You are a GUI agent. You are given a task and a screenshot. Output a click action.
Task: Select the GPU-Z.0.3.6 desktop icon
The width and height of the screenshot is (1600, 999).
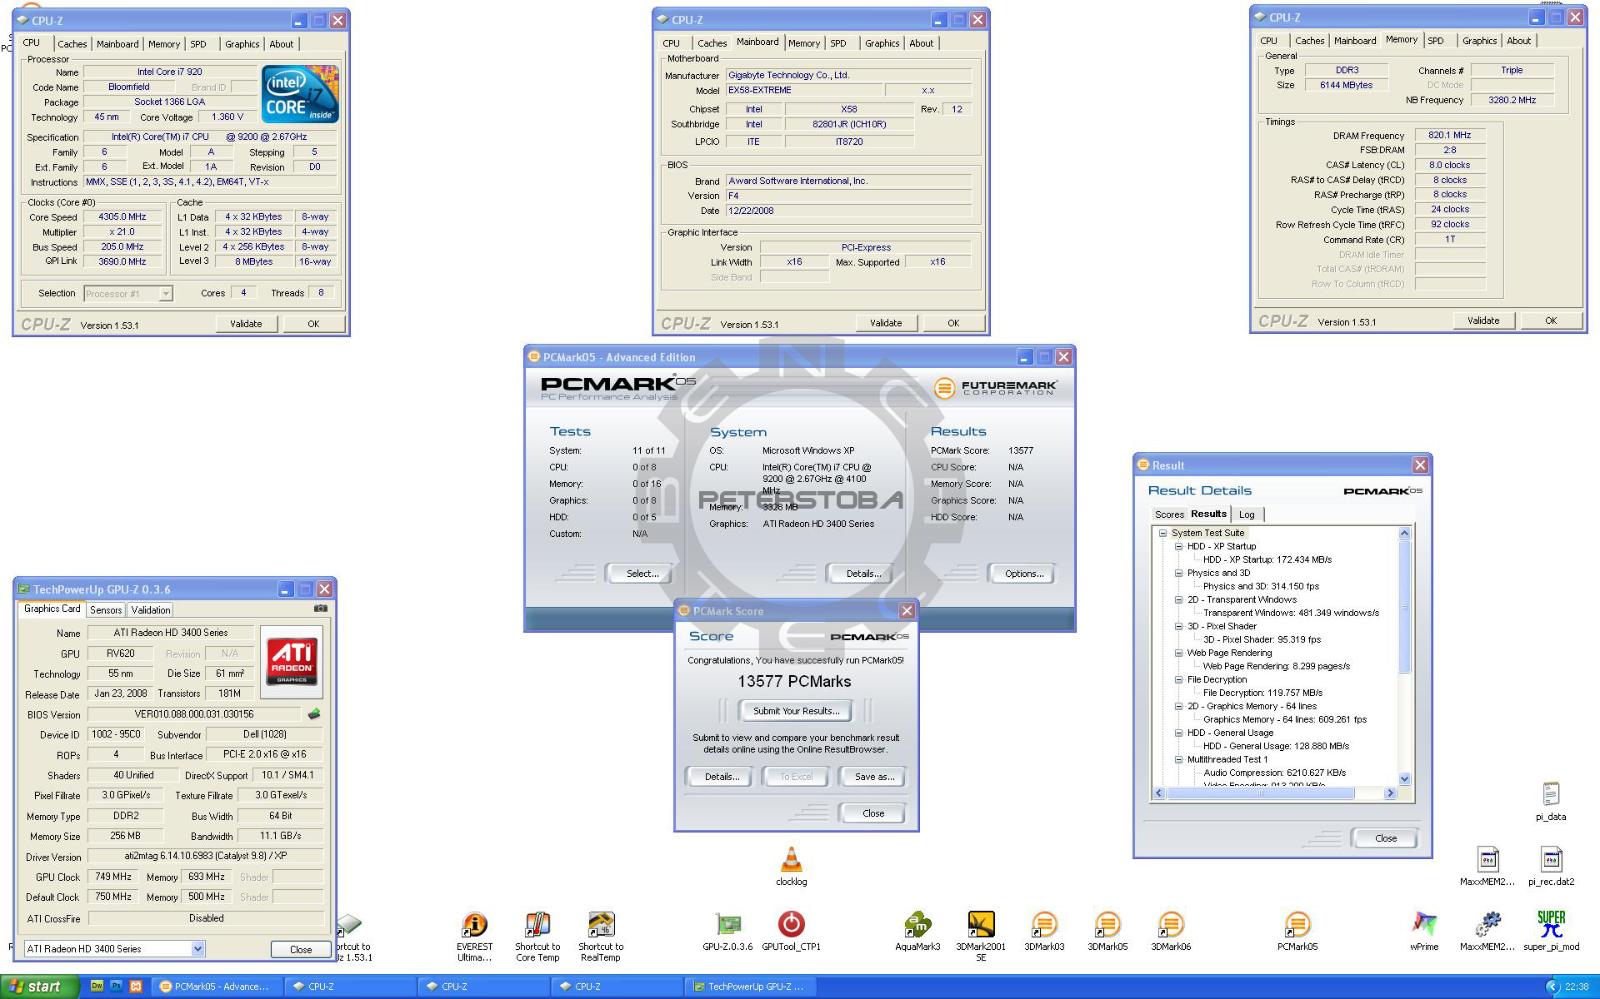click(727, 925)
